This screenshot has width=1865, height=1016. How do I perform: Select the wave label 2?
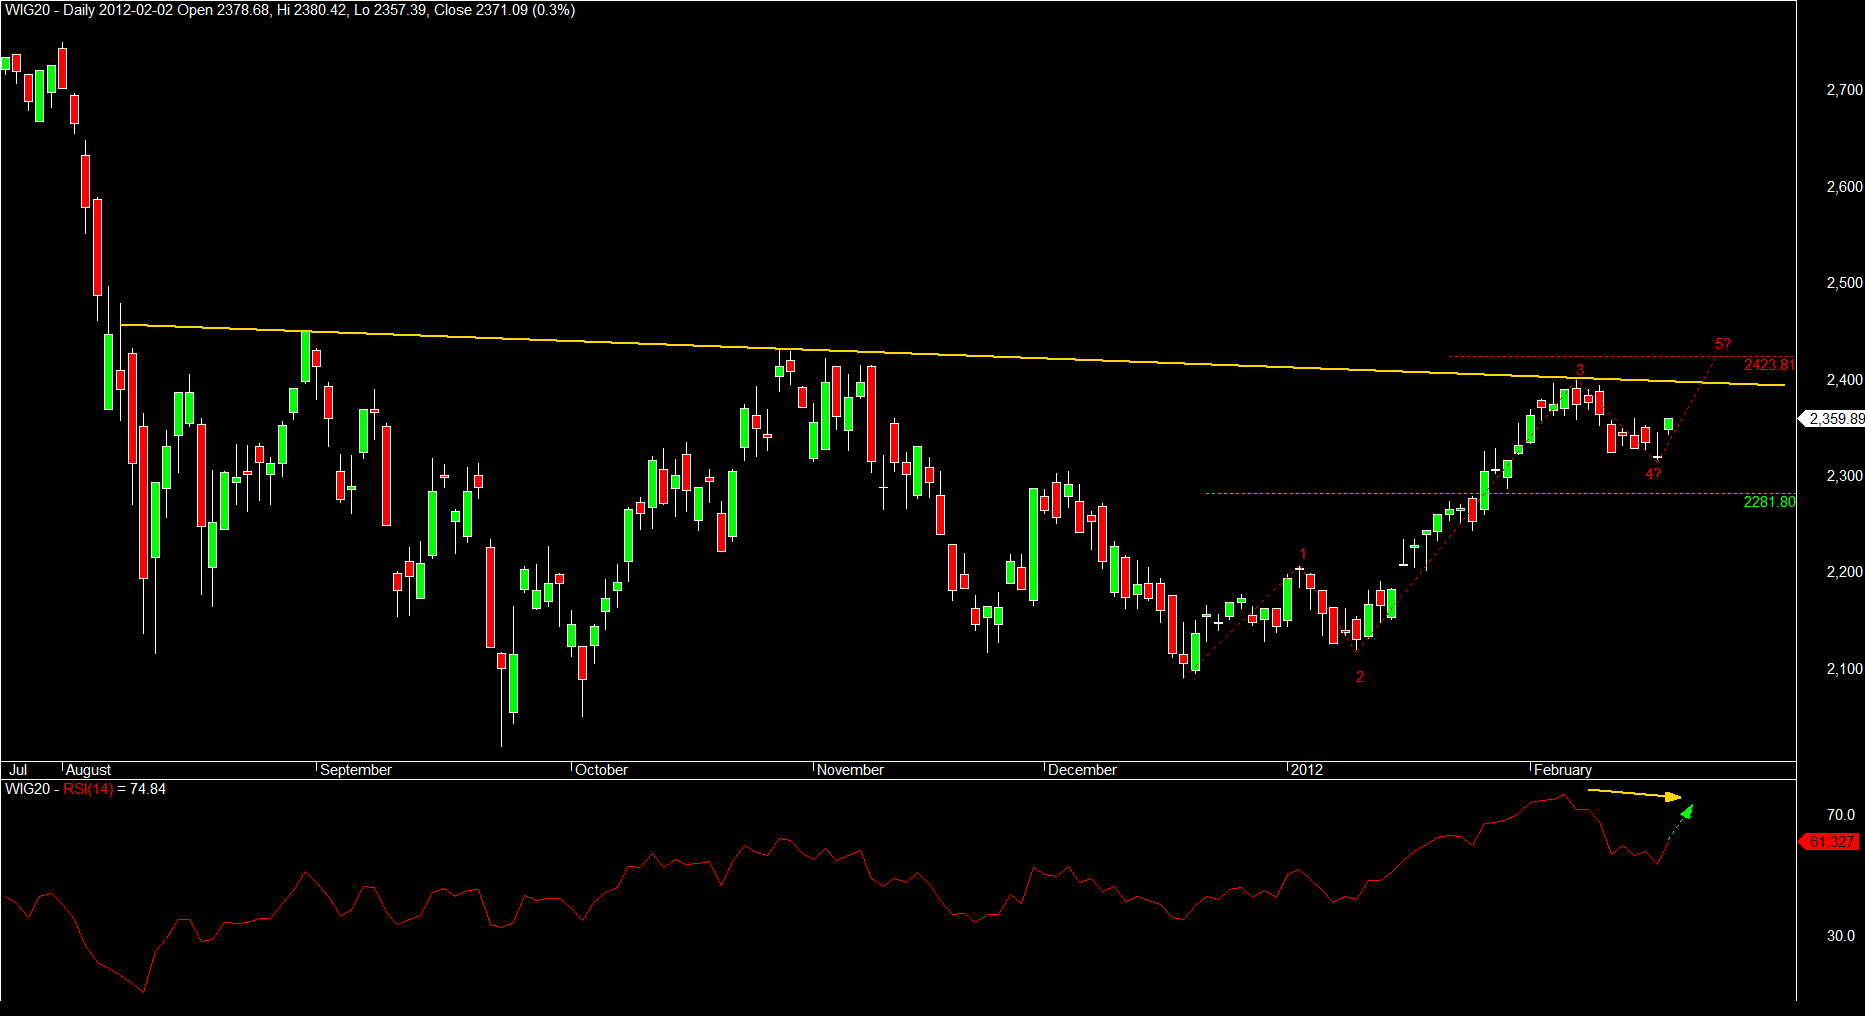pos(1360,677)
